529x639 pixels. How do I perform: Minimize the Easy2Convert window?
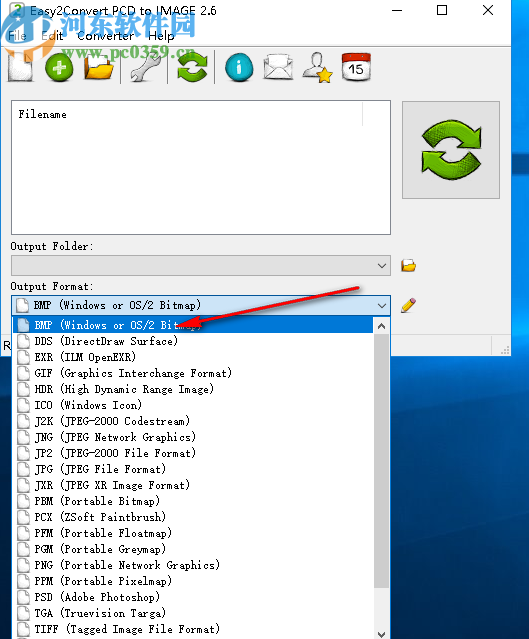point(397,10)
